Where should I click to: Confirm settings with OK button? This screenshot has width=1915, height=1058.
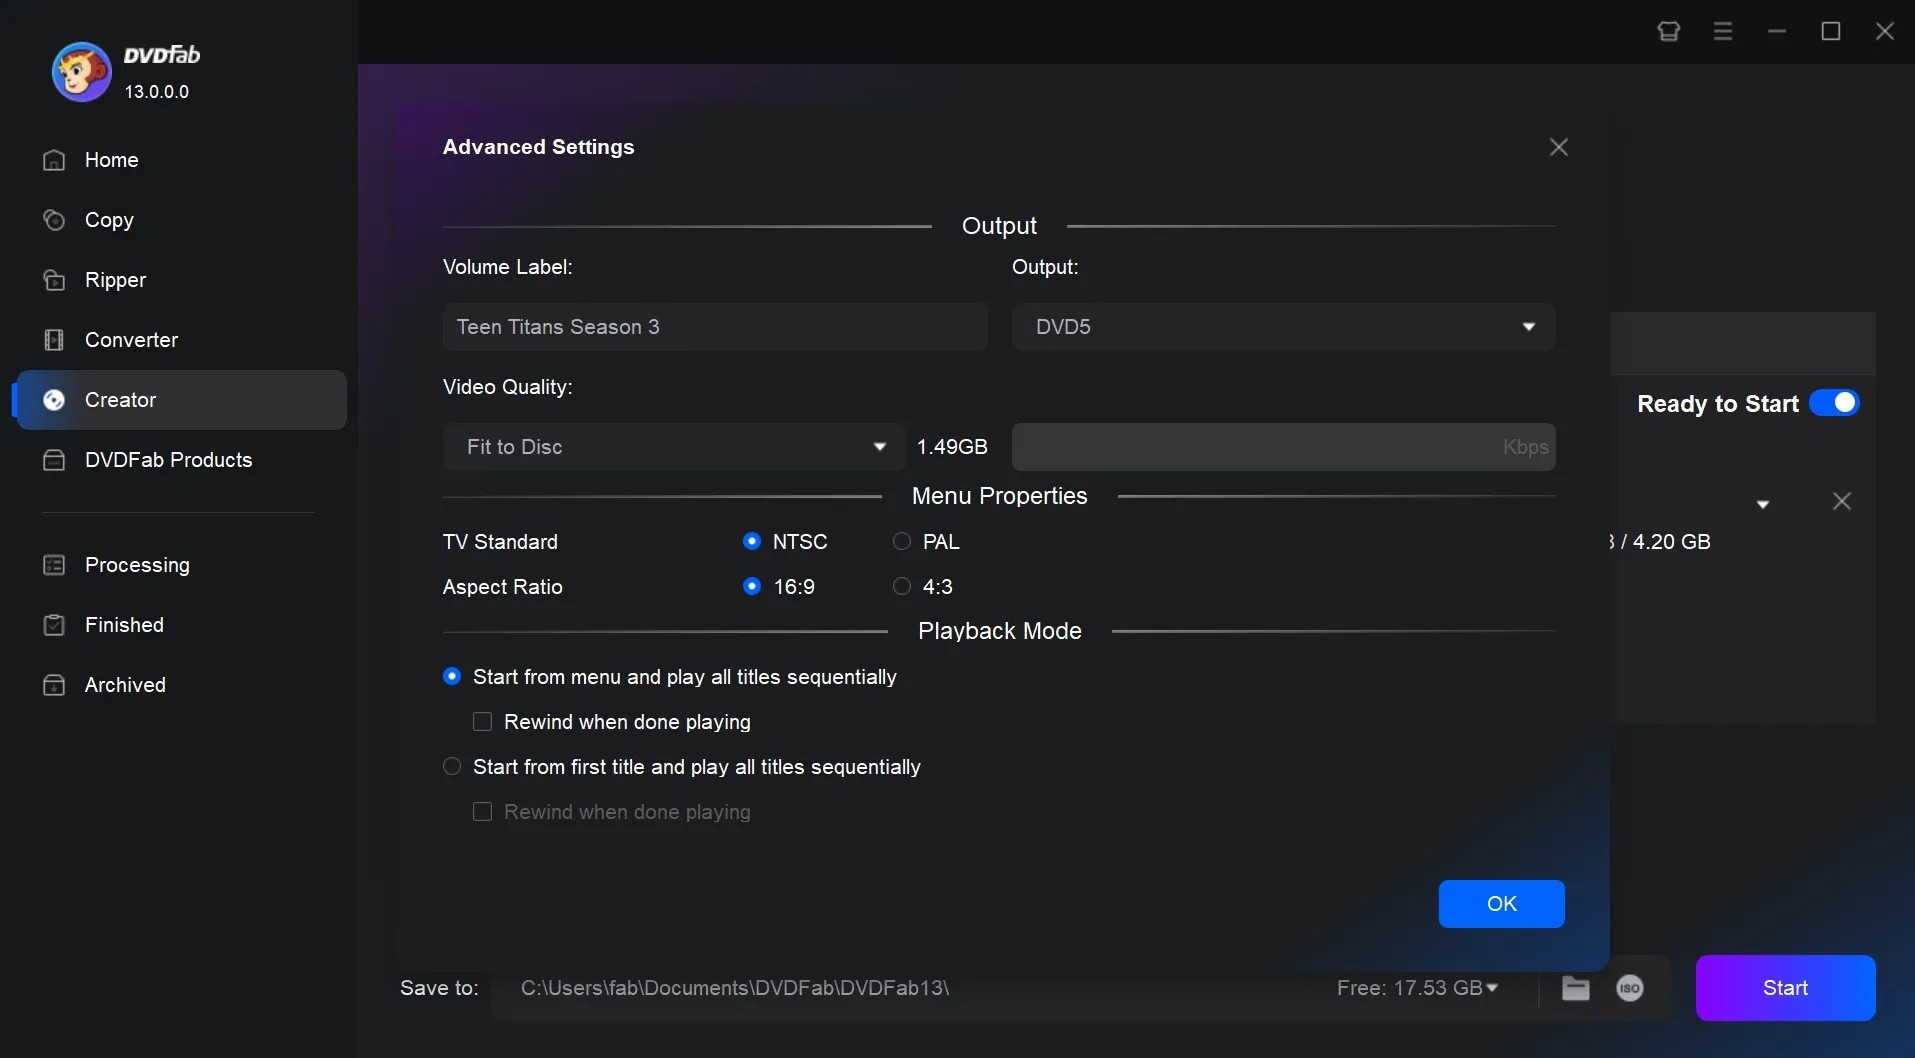[x=1501, y=903]
